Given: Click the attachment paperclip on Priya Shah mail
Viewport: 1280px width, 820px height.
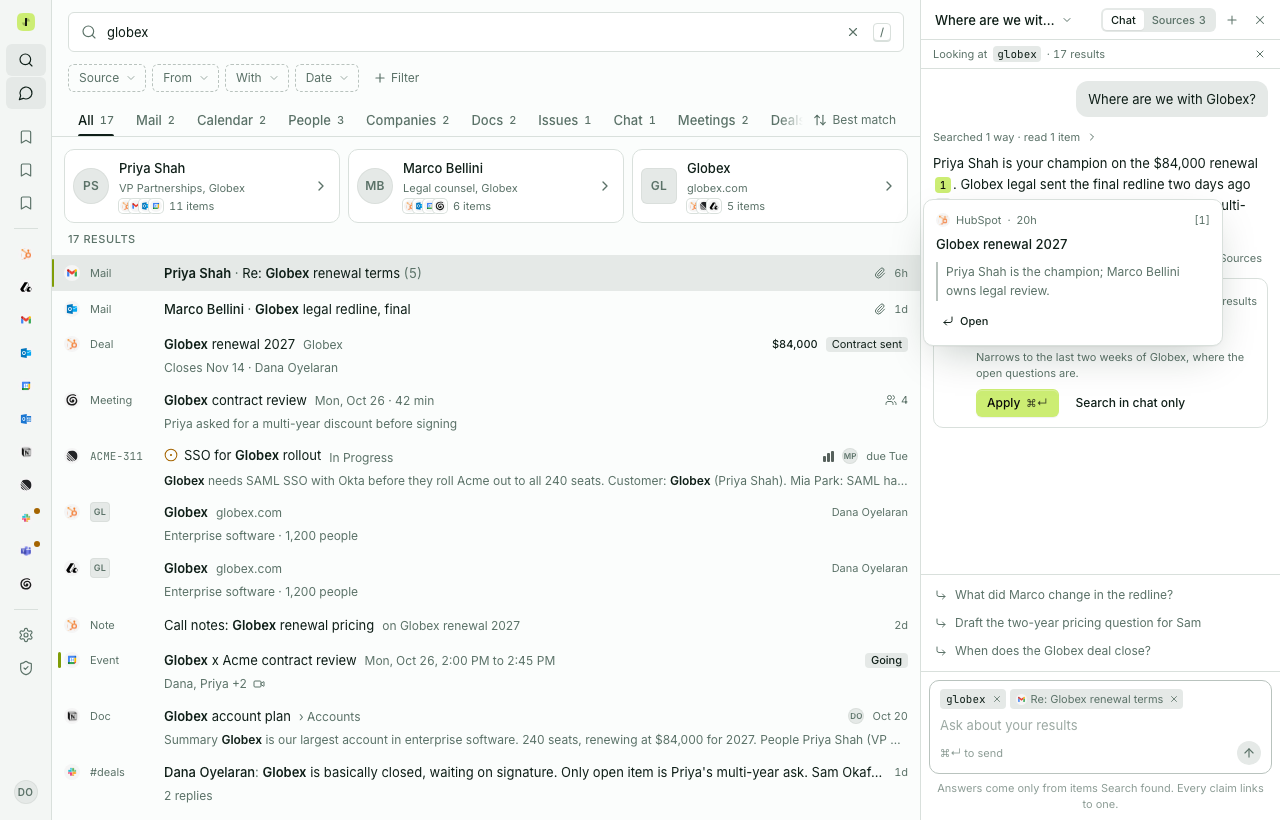Looking at the screenshot, I should pyautogui.click(x=880, y=273).
